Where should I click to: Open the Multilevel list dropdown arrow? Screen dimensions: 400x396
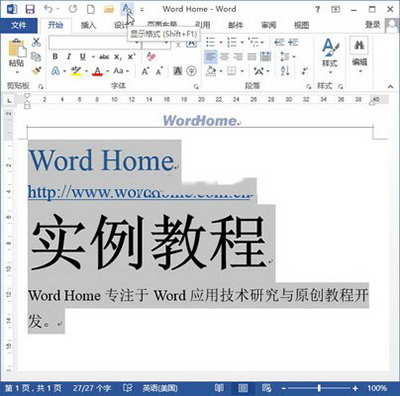[x=263, y=42]
